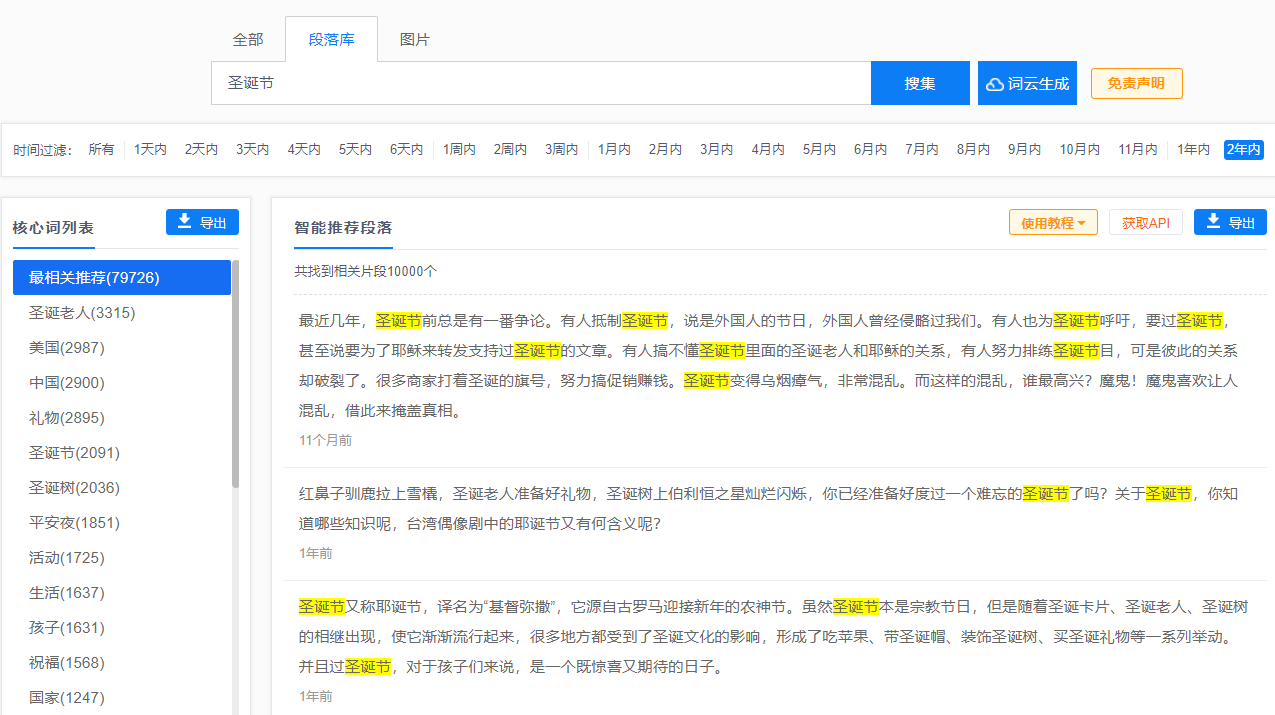Open the 使用教程 dropdown
1275x715 pixels.
click(1051, 222)
